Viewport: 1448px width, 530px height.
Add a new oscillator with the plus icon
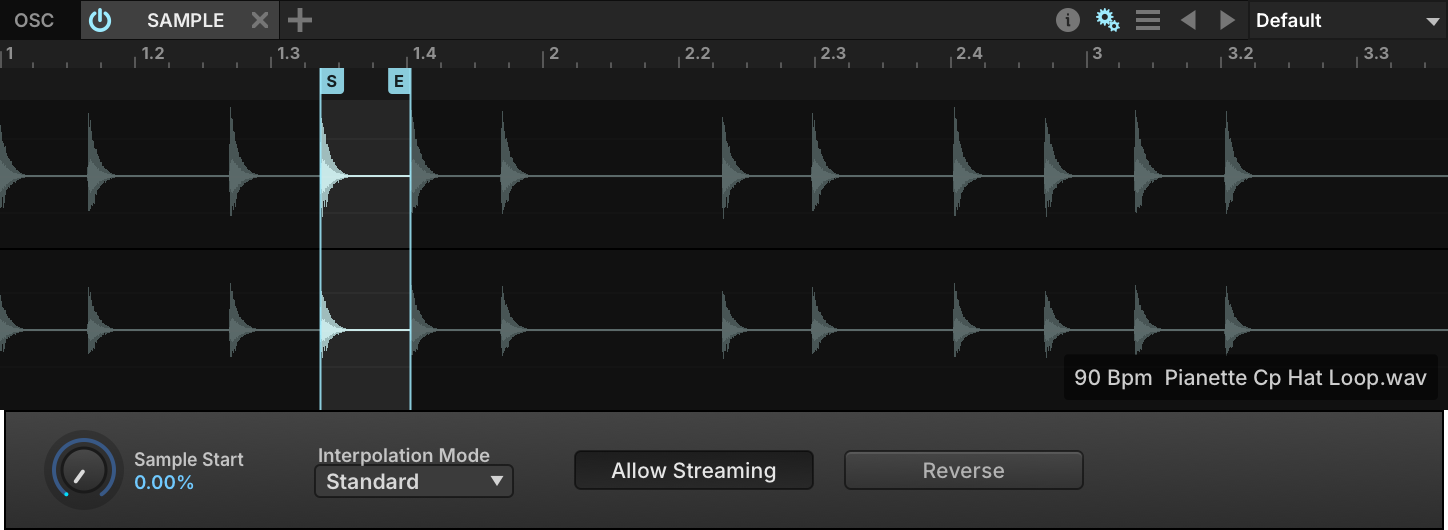(x=299, y=20)
